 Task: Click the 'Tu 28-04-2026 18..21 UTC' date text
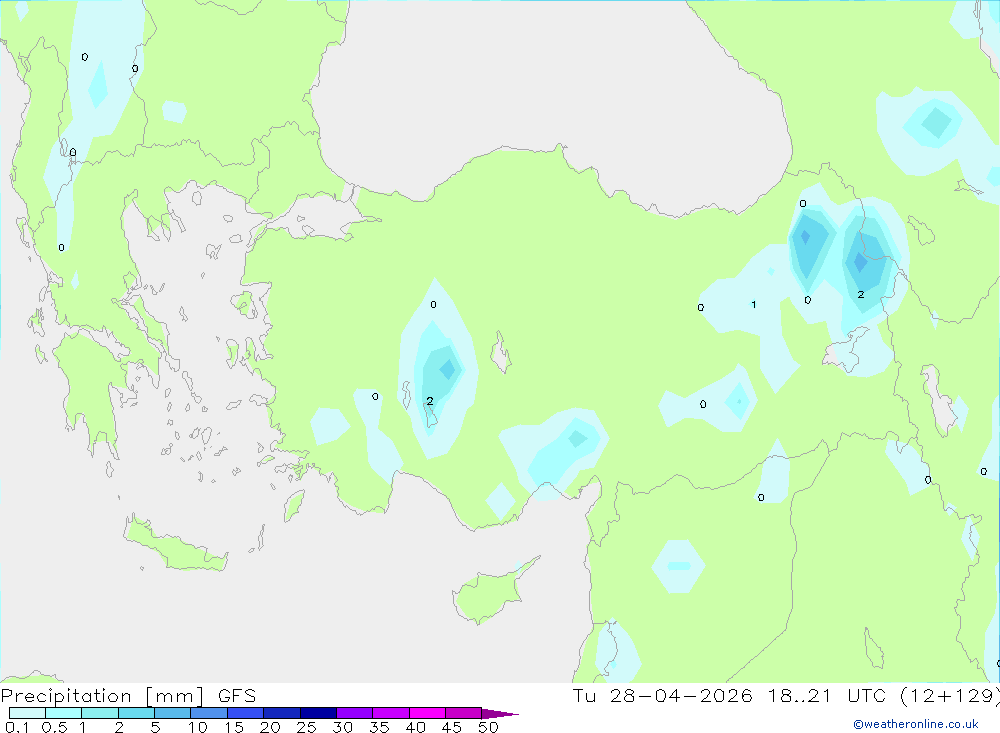tap(729, 696)
